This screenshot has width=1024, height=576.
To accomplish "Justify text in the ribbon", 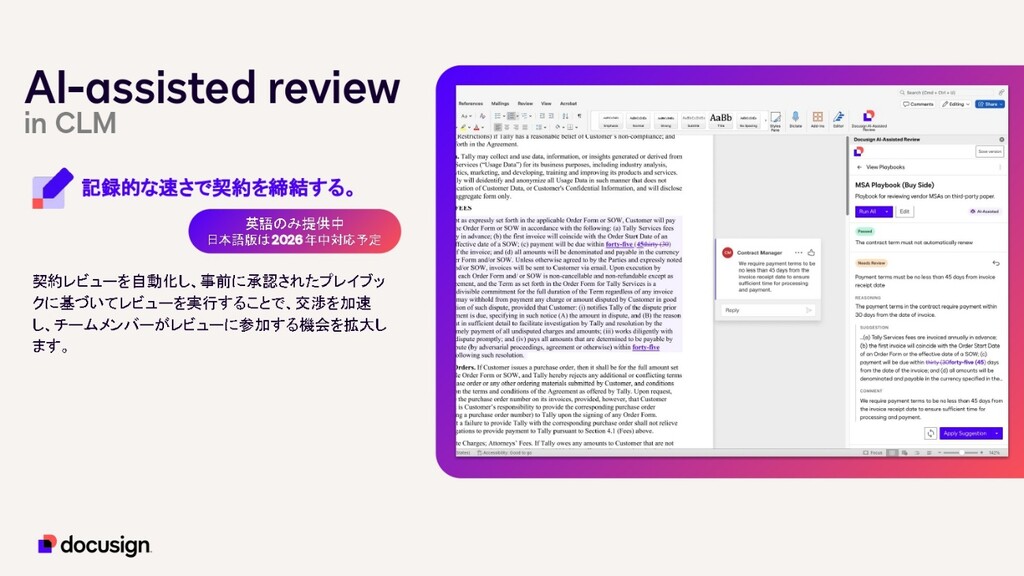I will coord(525,127).
